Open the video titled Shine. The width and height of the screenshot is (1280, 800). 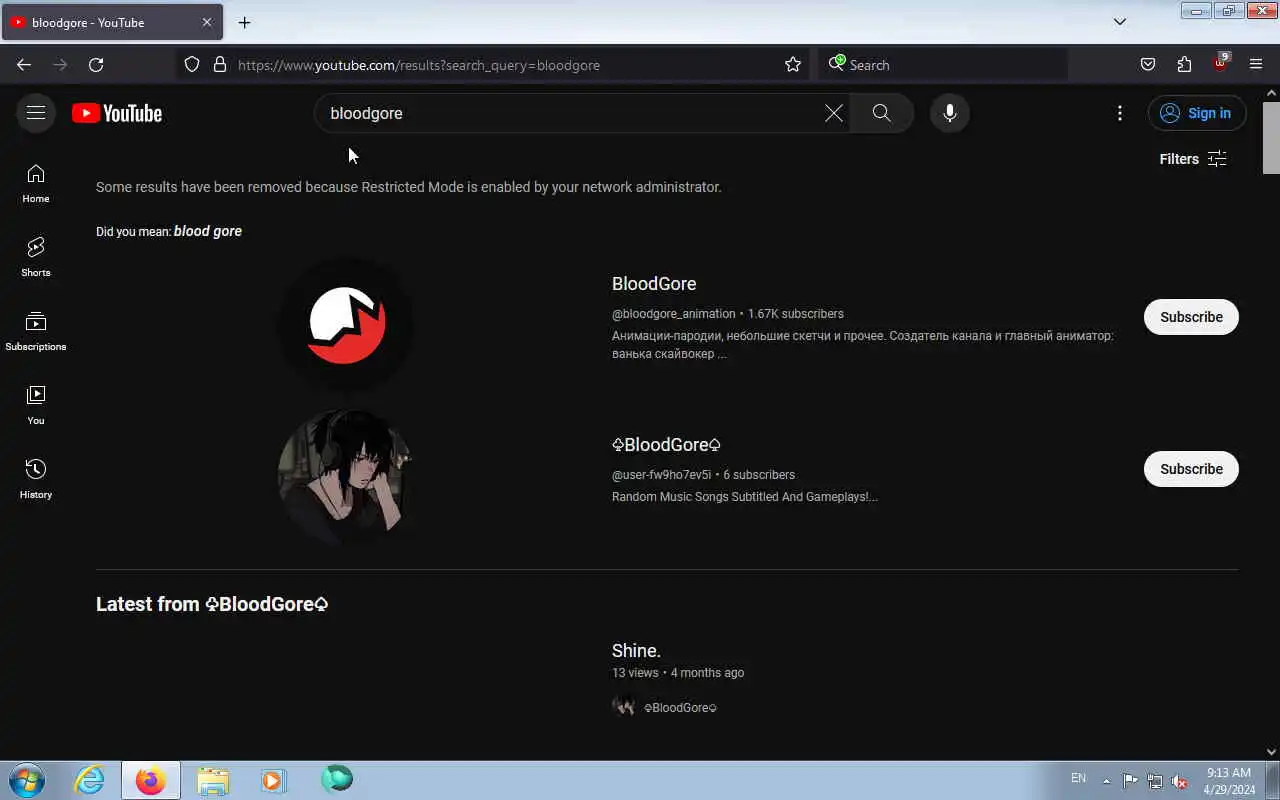pos(636,651)
